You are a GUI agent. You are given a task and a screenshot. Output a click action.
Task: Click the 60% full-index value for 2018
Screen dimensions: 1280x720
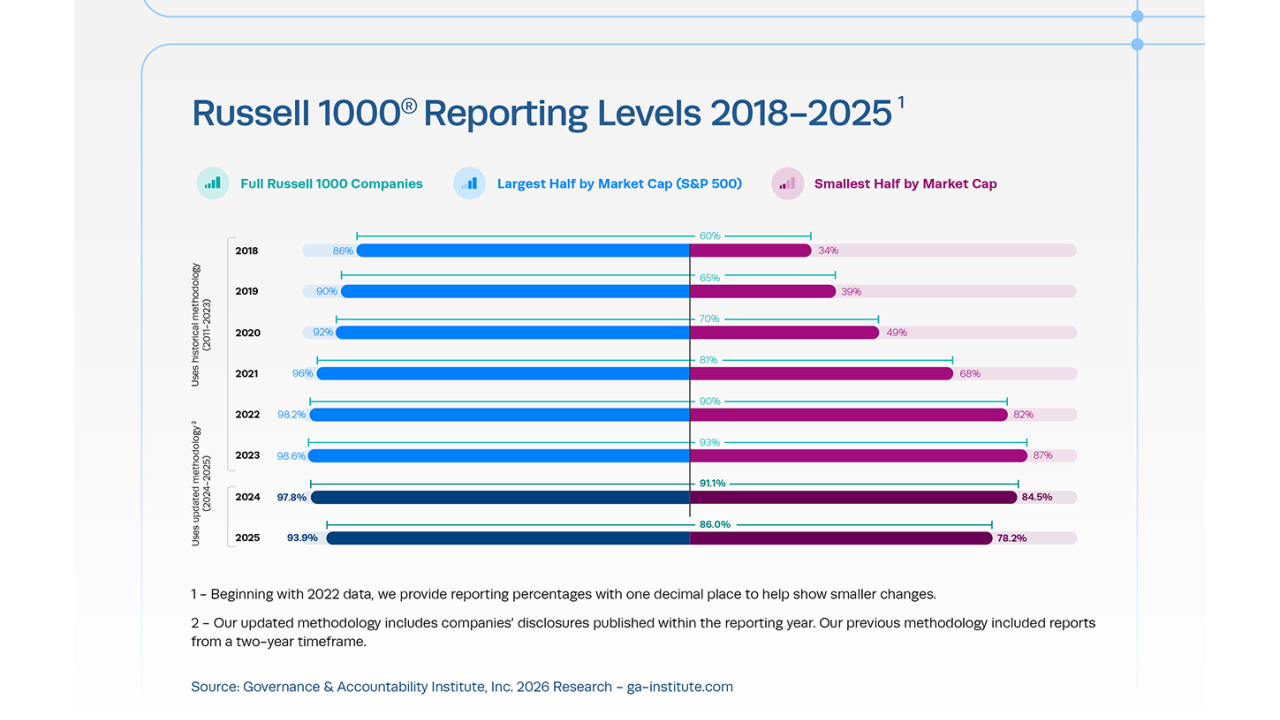(710, 236)
